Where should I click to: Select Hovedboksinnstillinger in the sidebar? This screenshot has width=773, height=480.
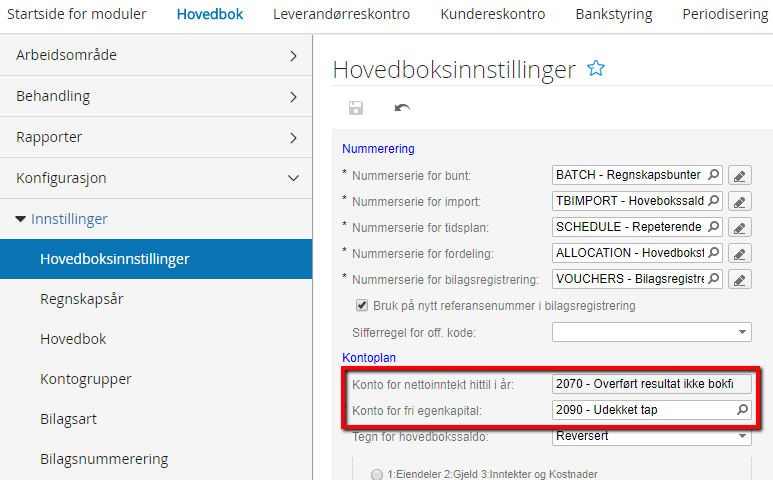coord(156,259)
